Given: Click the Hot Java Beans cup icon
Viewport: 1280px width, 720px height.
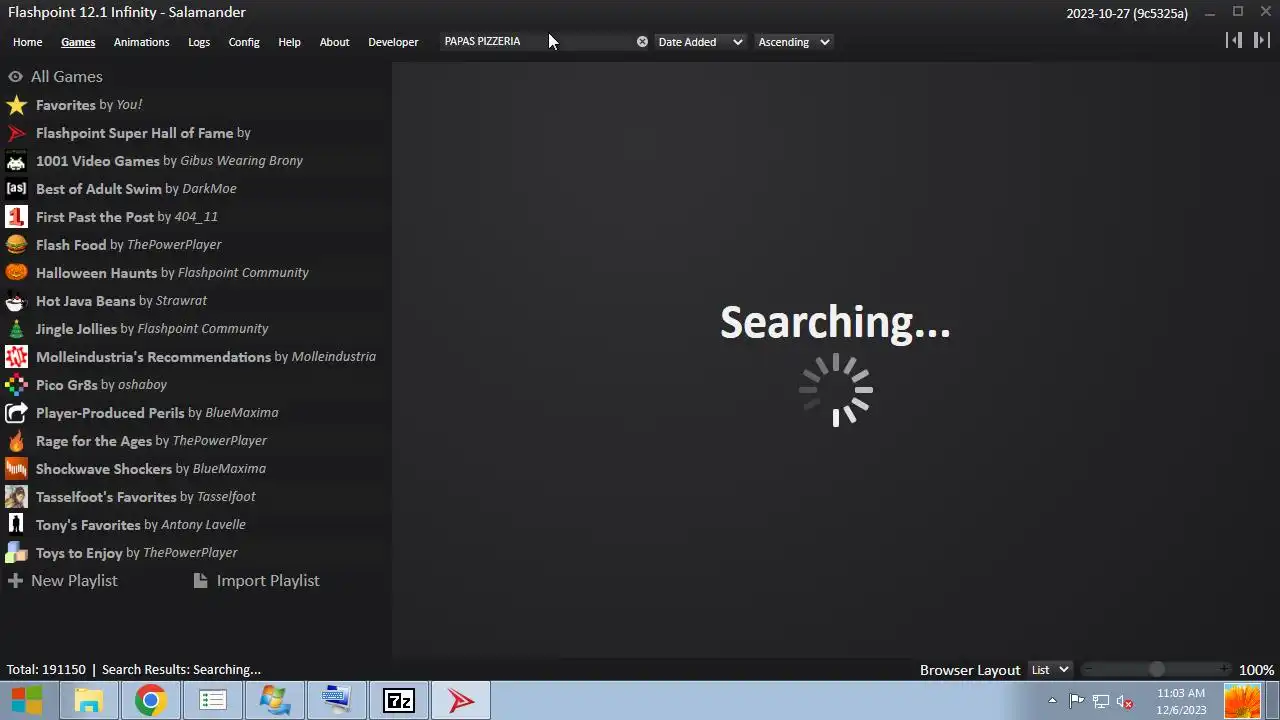Looking at the screenshot, I should pos(16,301).
